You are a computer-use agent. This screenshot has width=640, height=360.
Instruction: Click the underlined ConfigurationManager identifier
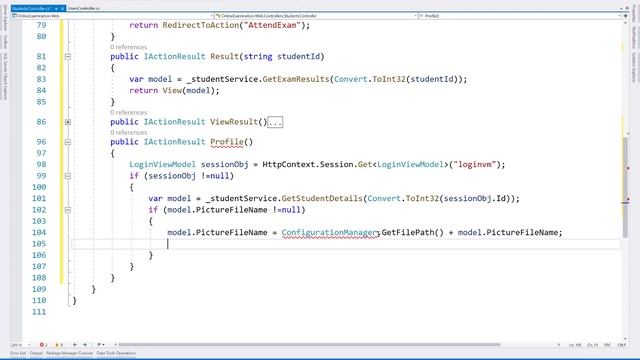[329, 232]
